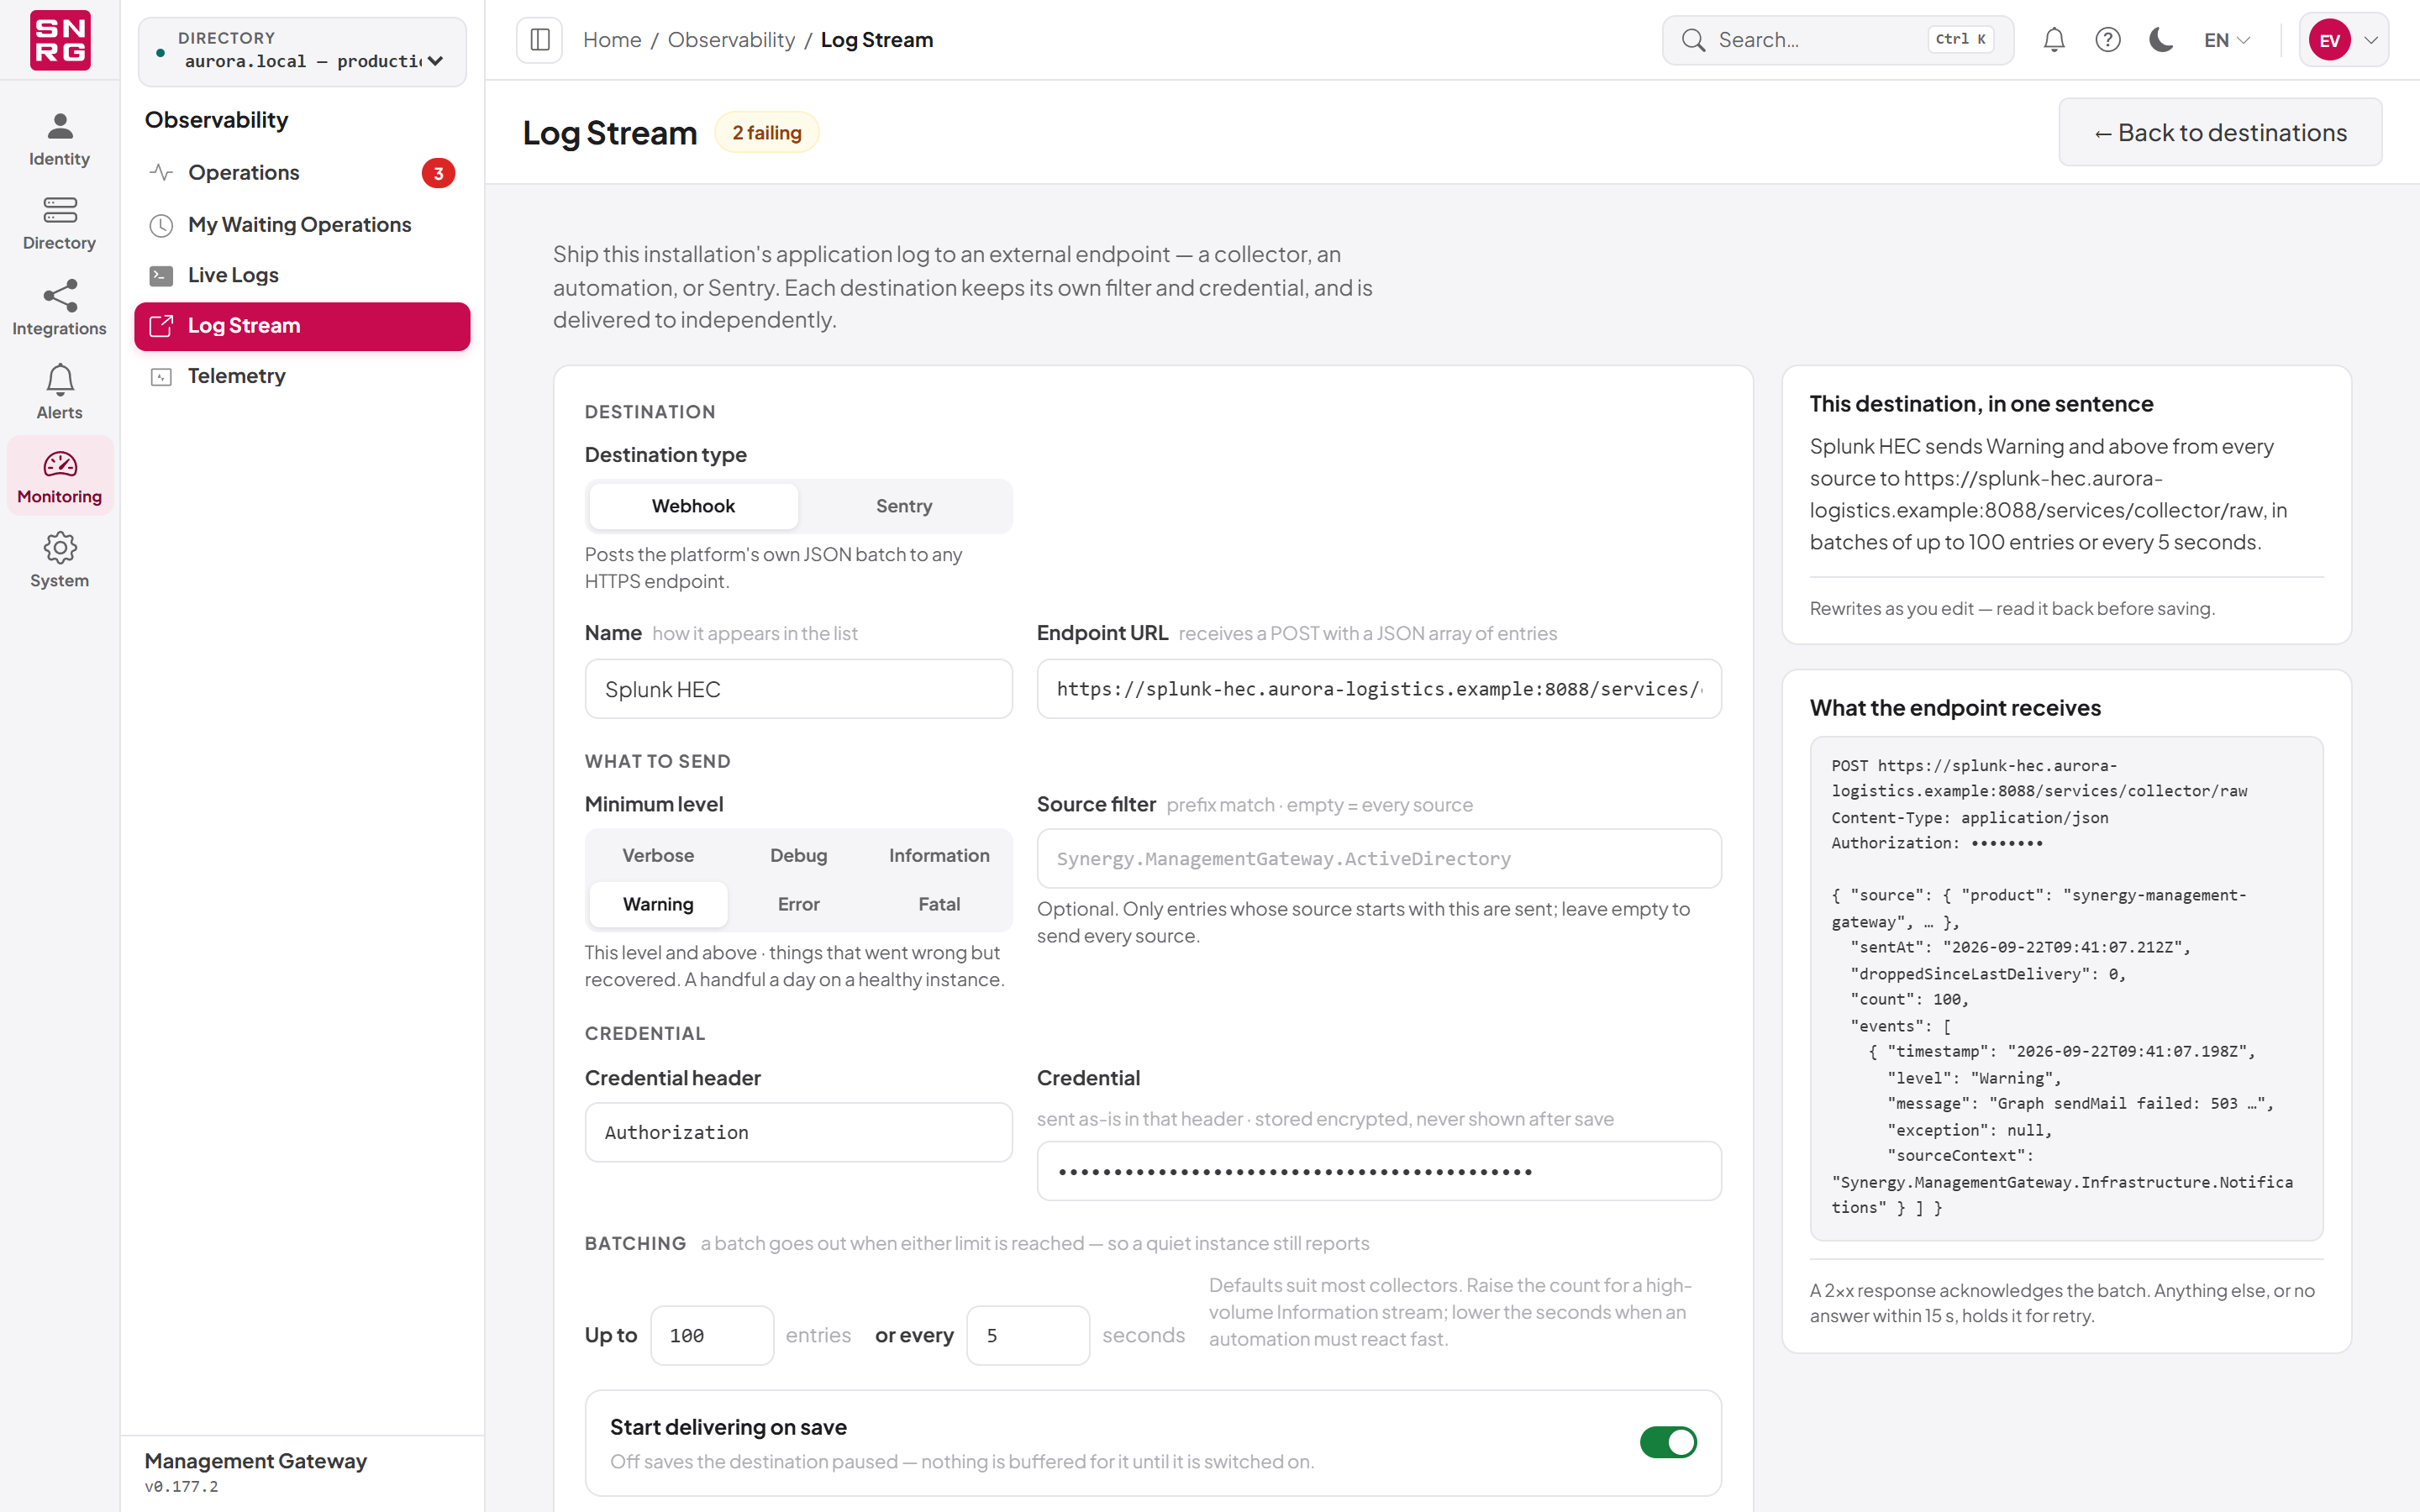Switch to dark mode moon icon

pos(2161,40)
